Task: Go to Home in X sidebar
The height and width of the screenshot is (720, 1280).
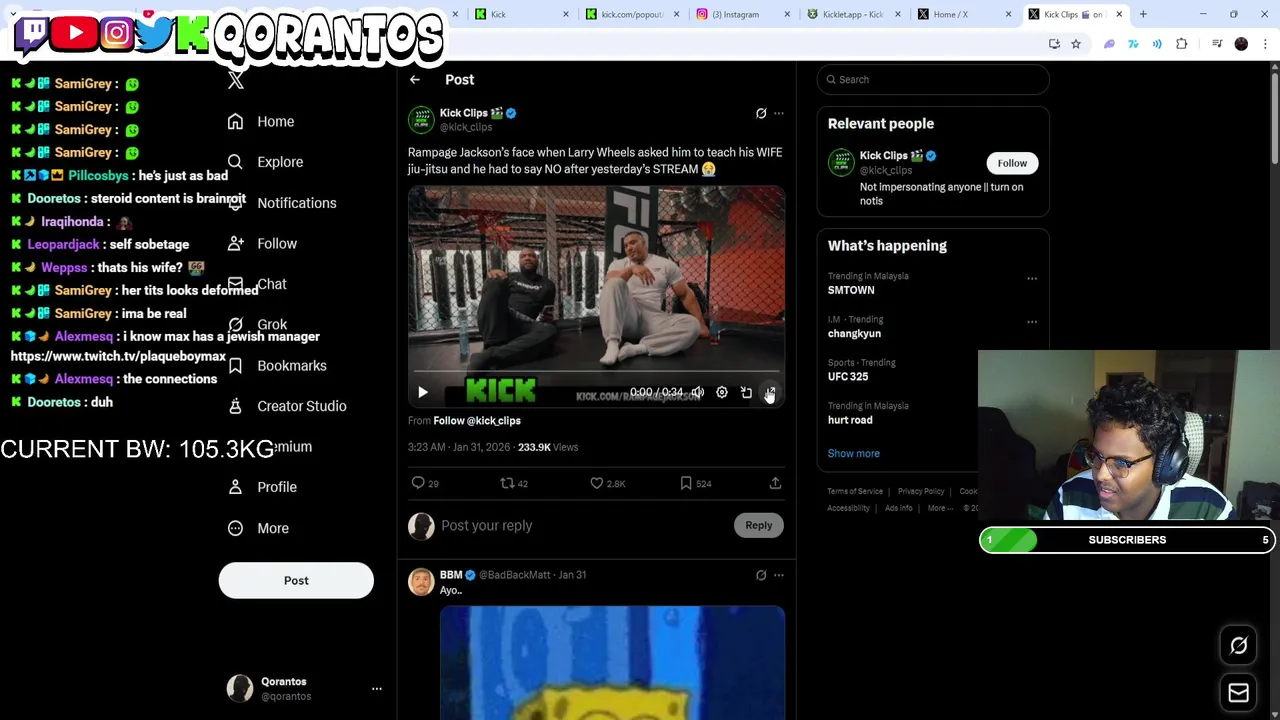Action: (x=275, y=121)
